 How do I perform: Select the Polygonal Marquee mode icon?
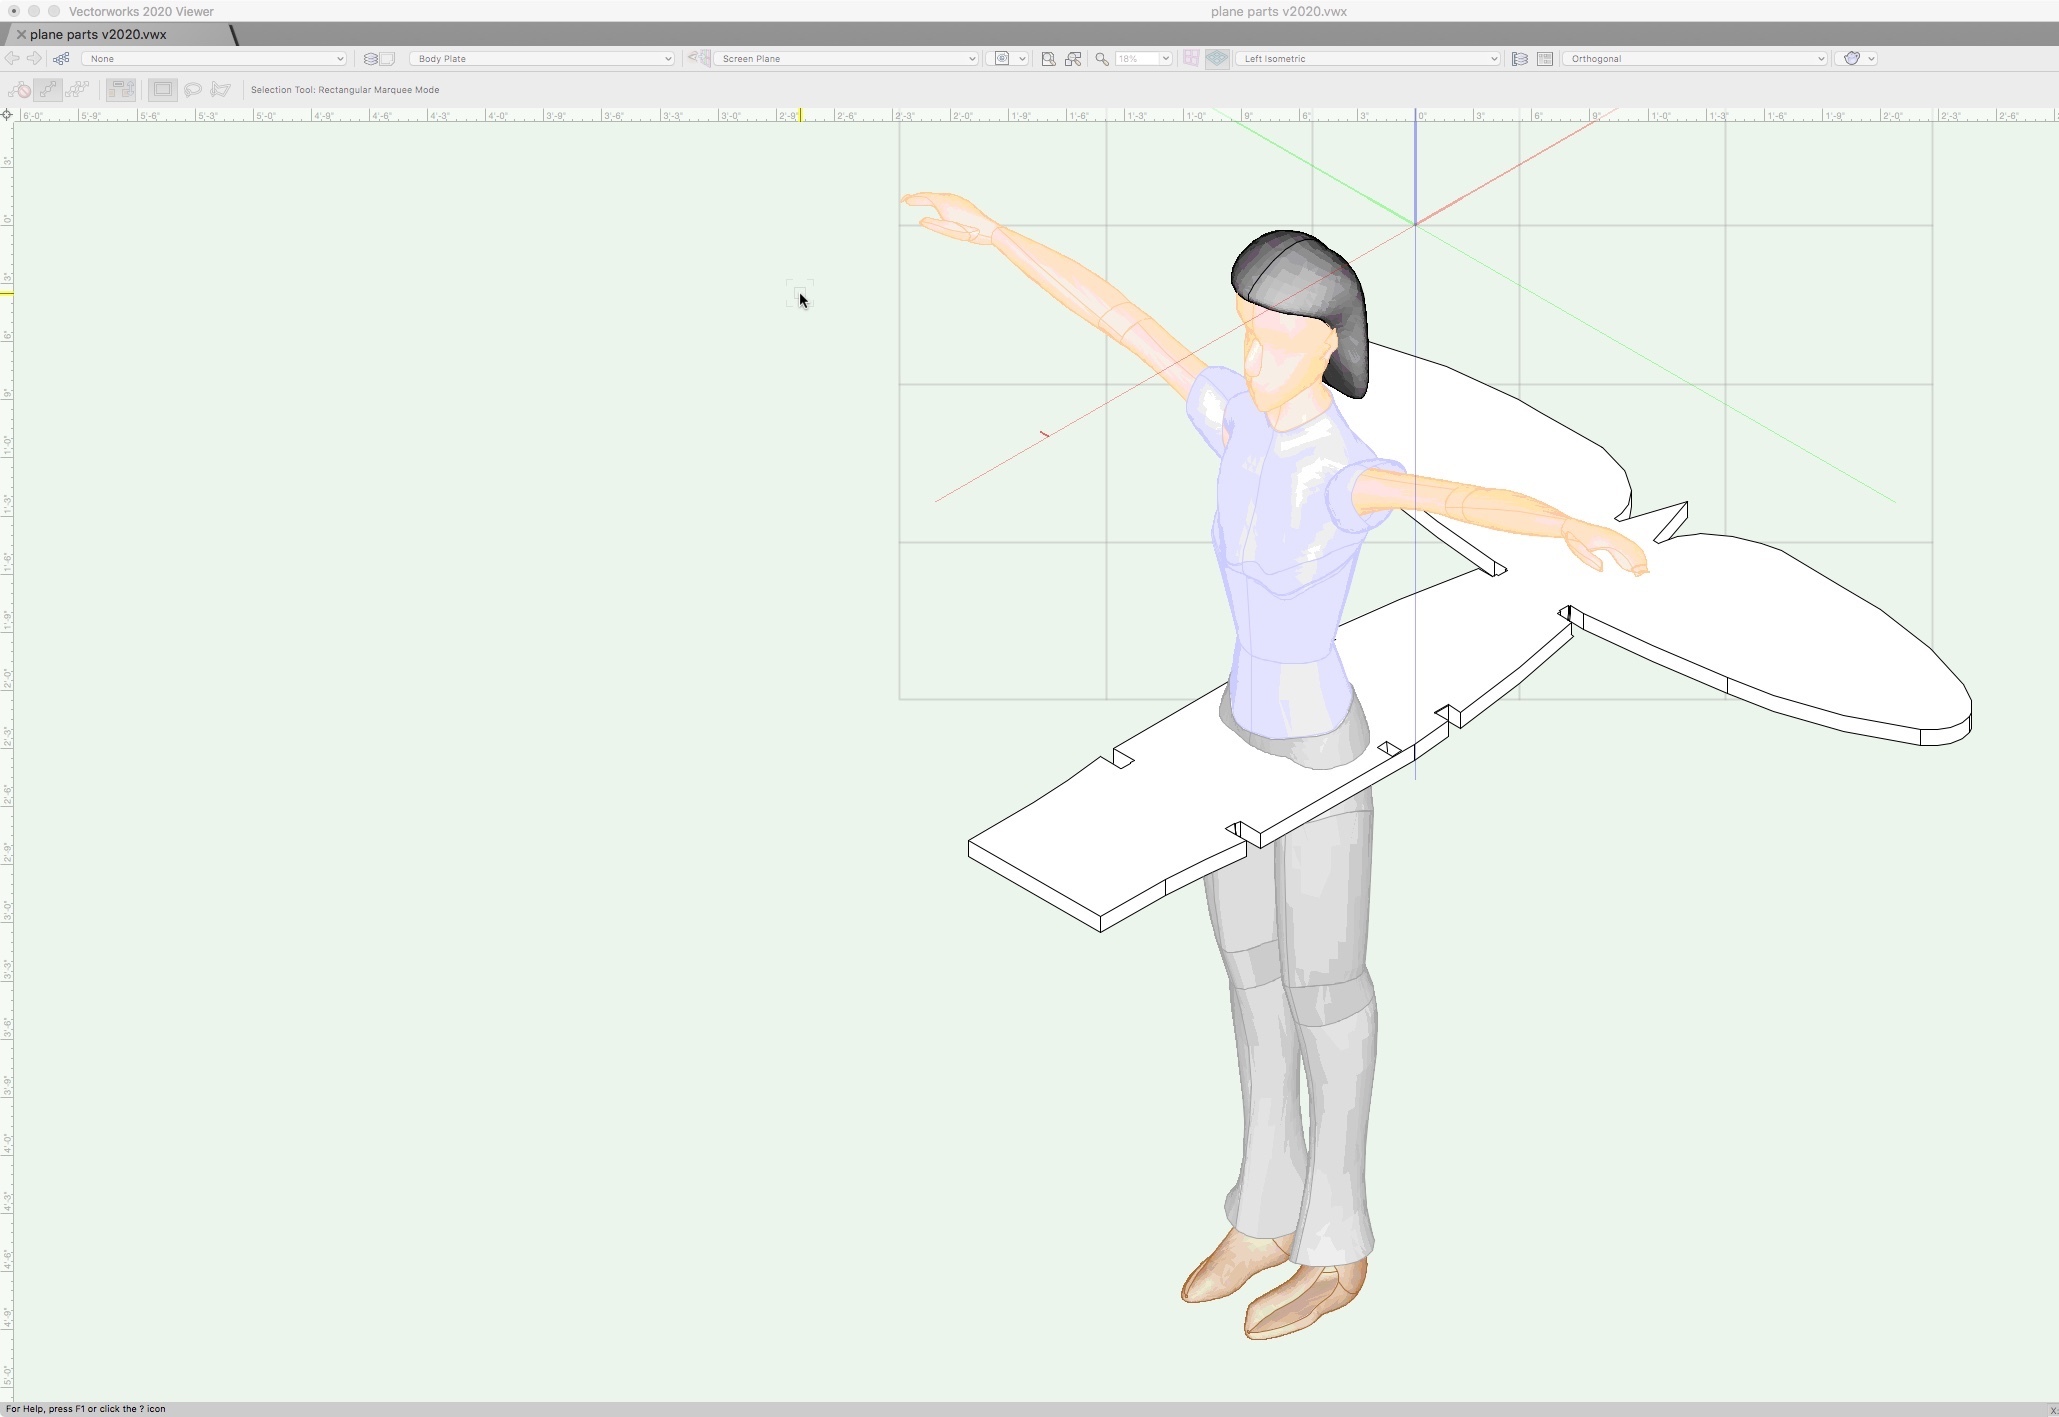(221, 90)
